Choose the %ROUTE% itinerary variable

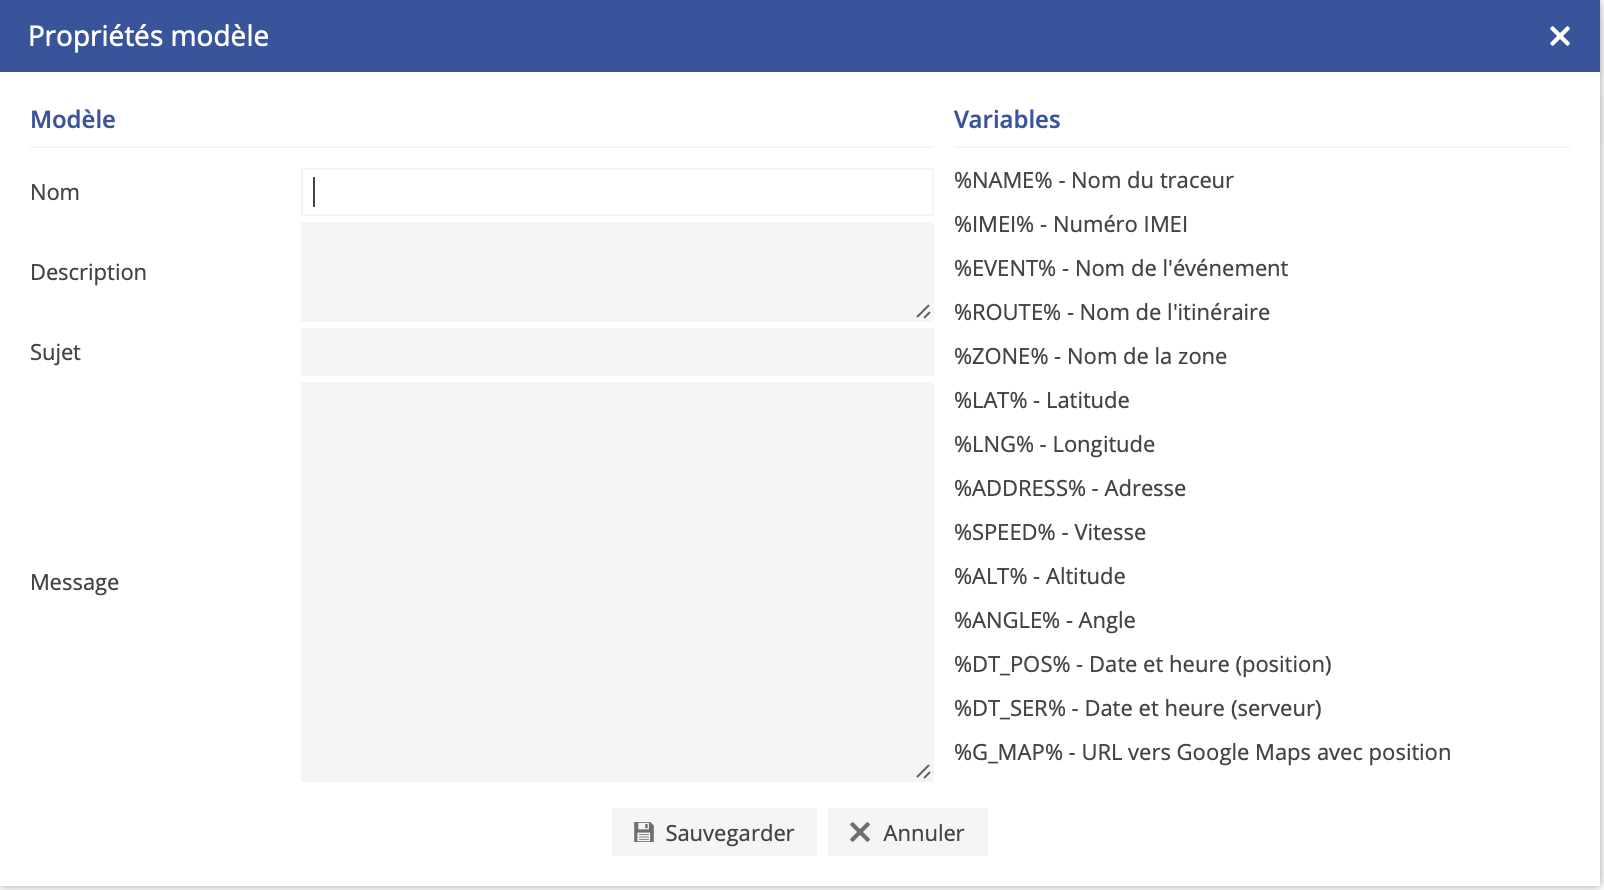1111,312
